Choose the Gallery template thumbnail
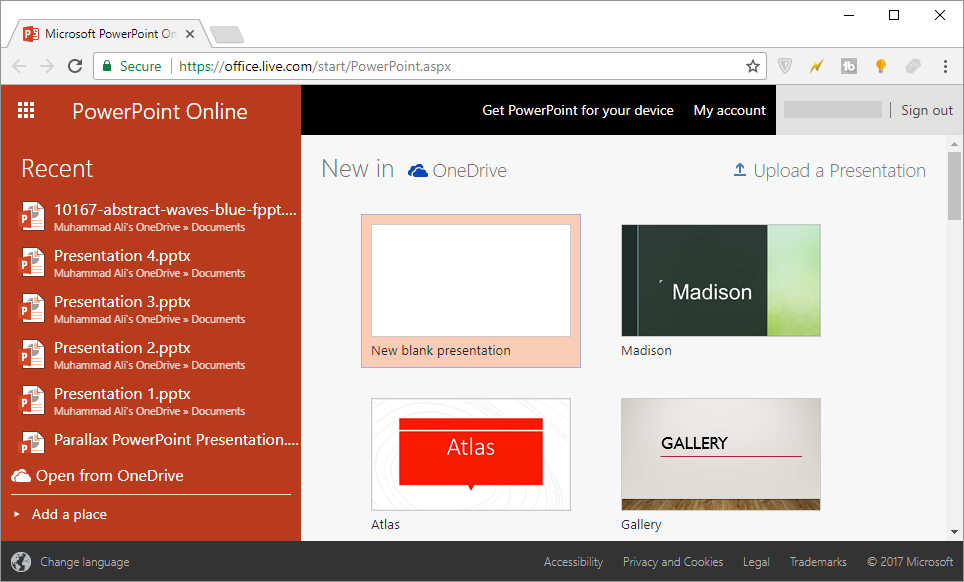This screenshot has width=964, height=582. click(721, 454)
